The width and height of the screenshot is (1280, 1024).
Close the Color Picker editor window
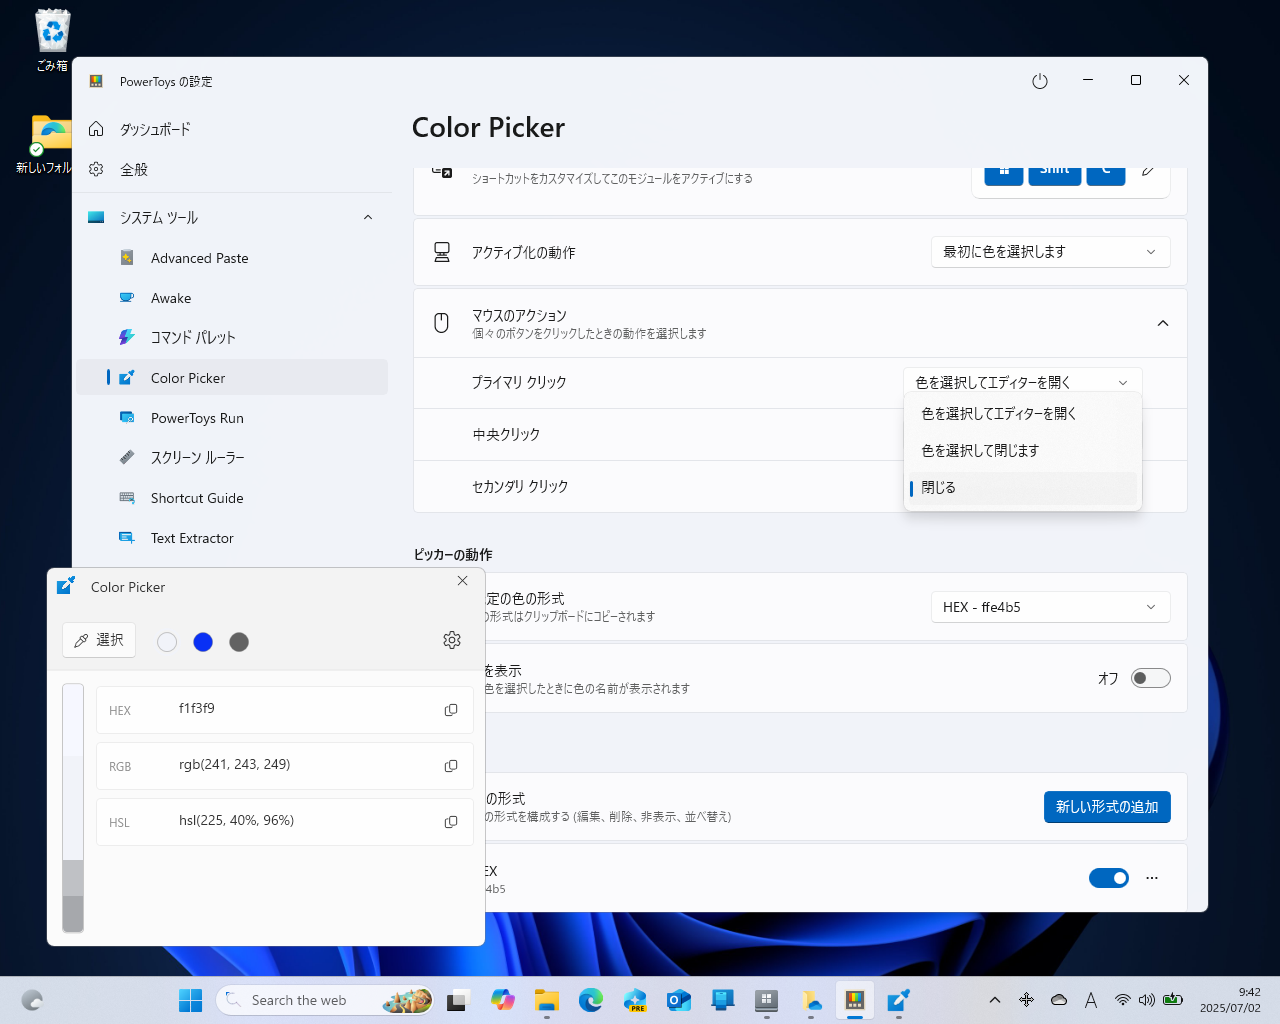(x=462, y=581)
